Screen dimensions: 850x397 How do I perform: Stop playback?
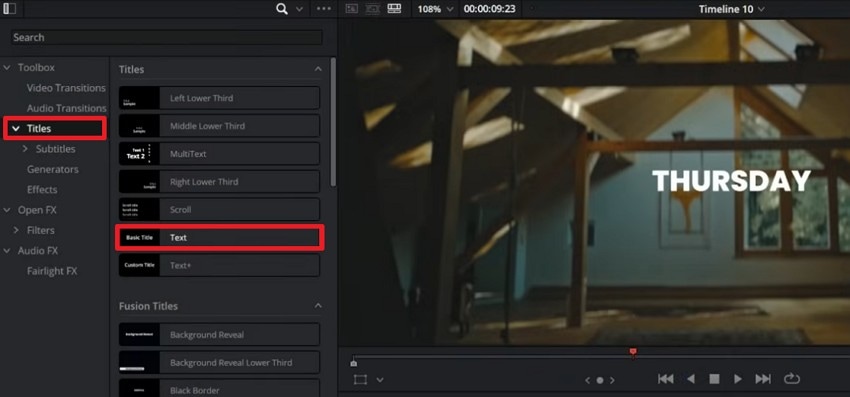714,379
